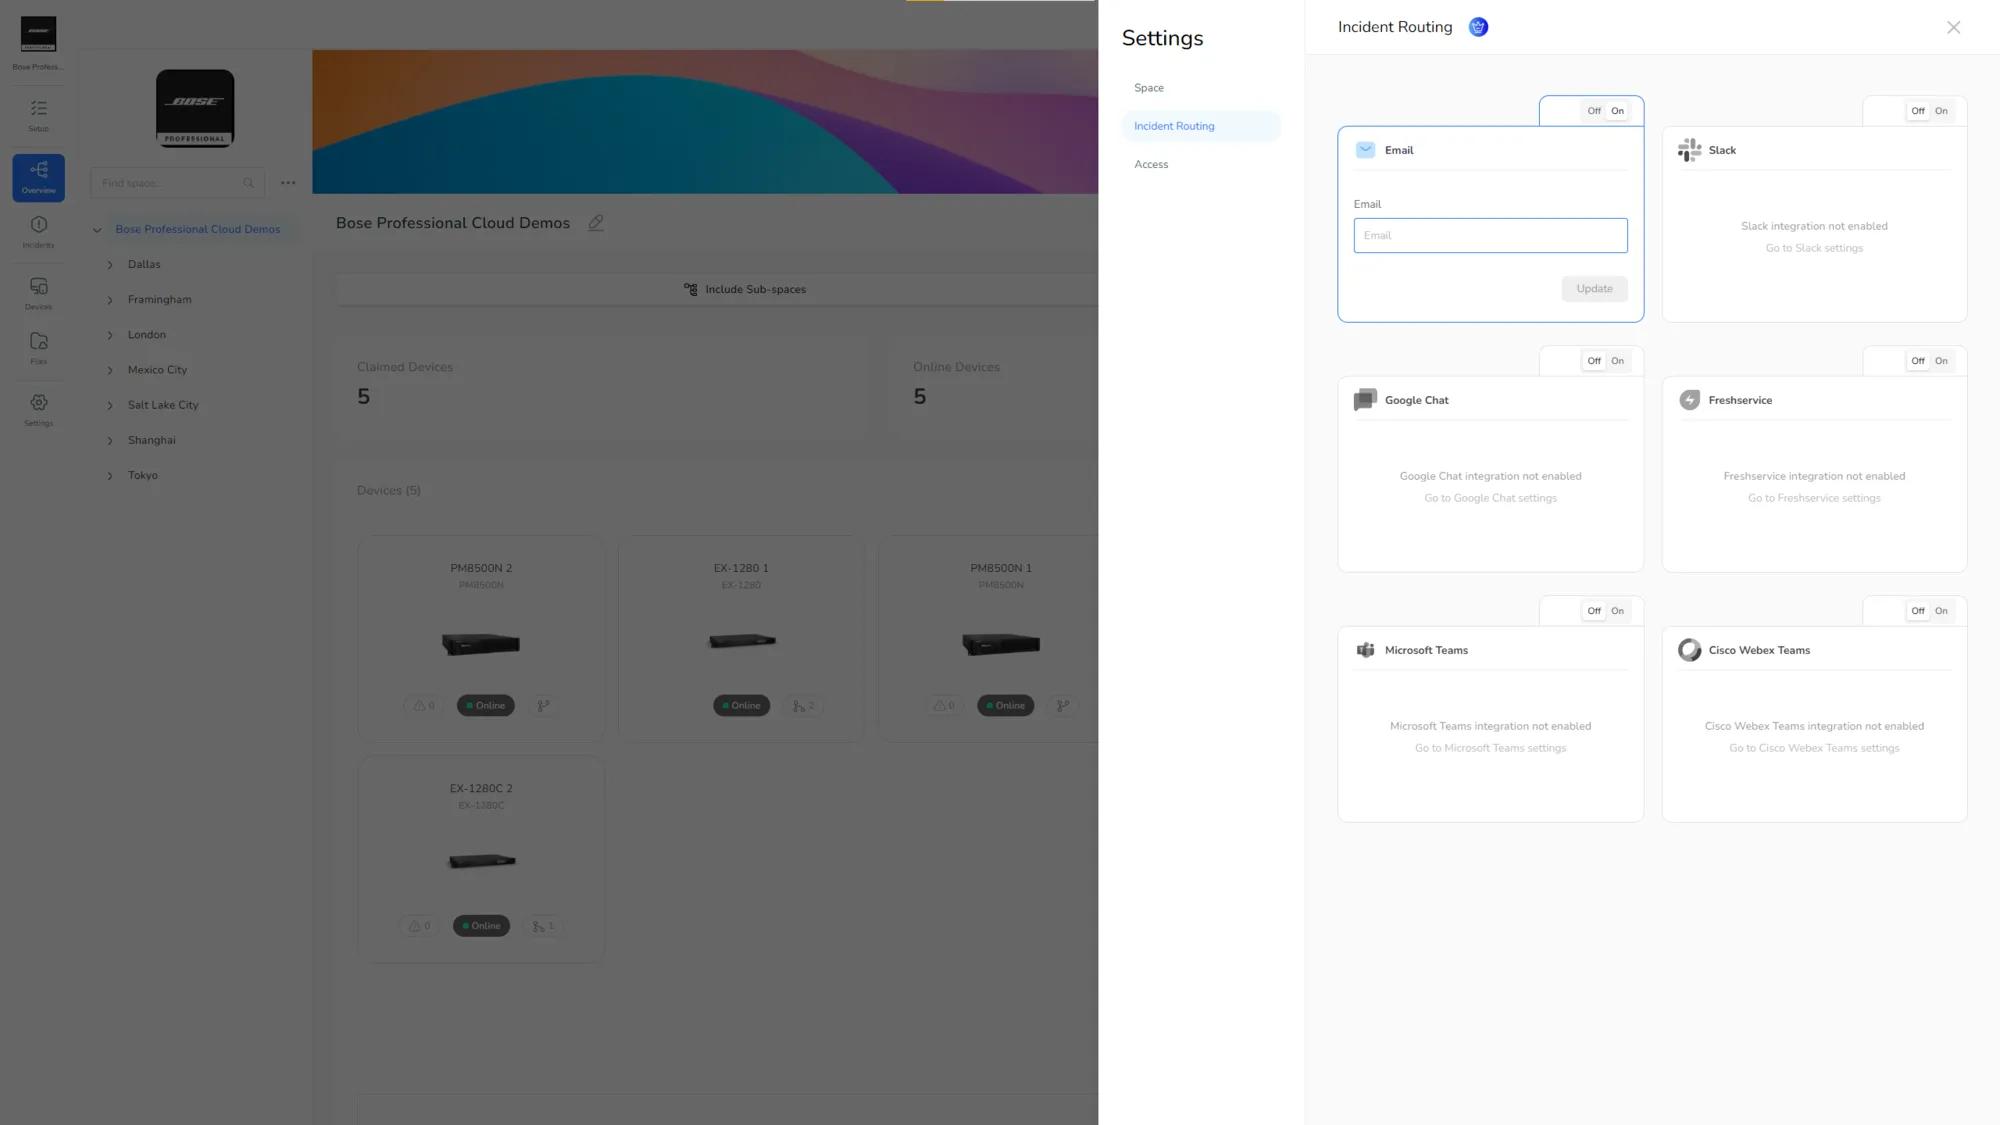The image size is (2000, 1125).
Task: Collapse Bose Professional Cloud Demos tree node
Action: 97,230
